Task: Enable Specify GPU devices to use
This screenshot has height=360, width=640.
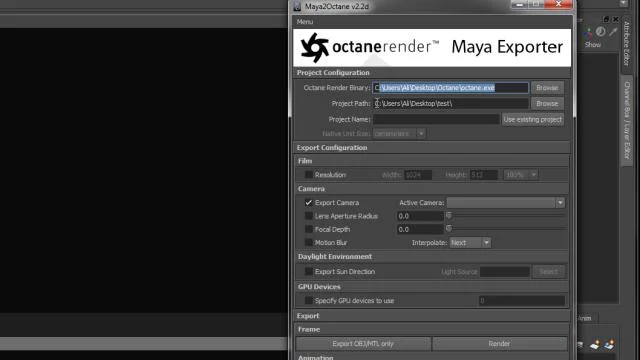Action: point(309,301)
